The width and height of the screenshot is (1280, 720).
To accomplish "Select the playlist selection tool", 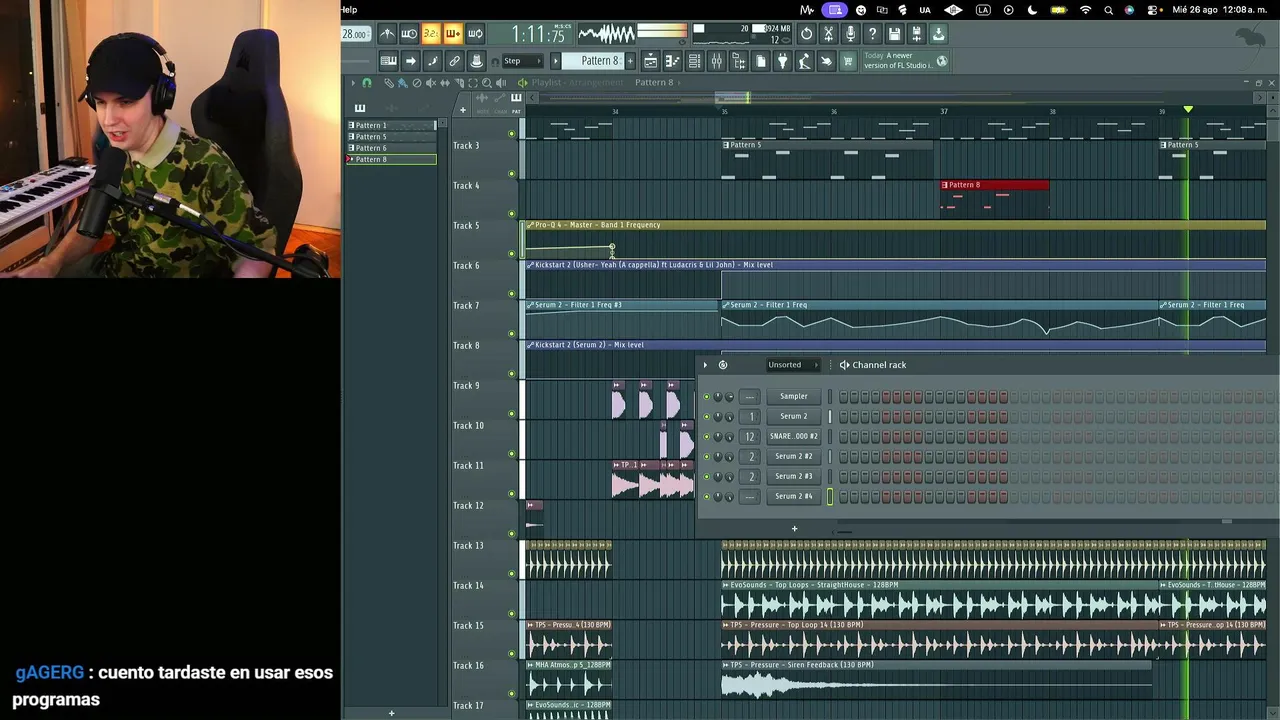I will [473, 83].
